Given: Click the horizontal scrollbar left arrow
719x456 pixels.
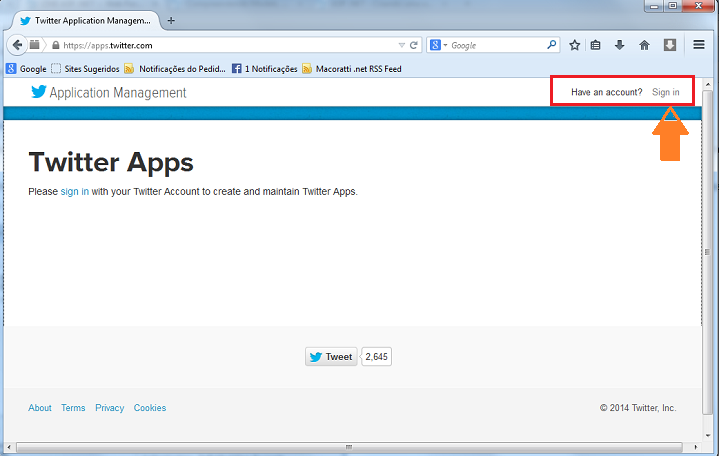Looking at the screenshot, I should [x=9, y=447].
